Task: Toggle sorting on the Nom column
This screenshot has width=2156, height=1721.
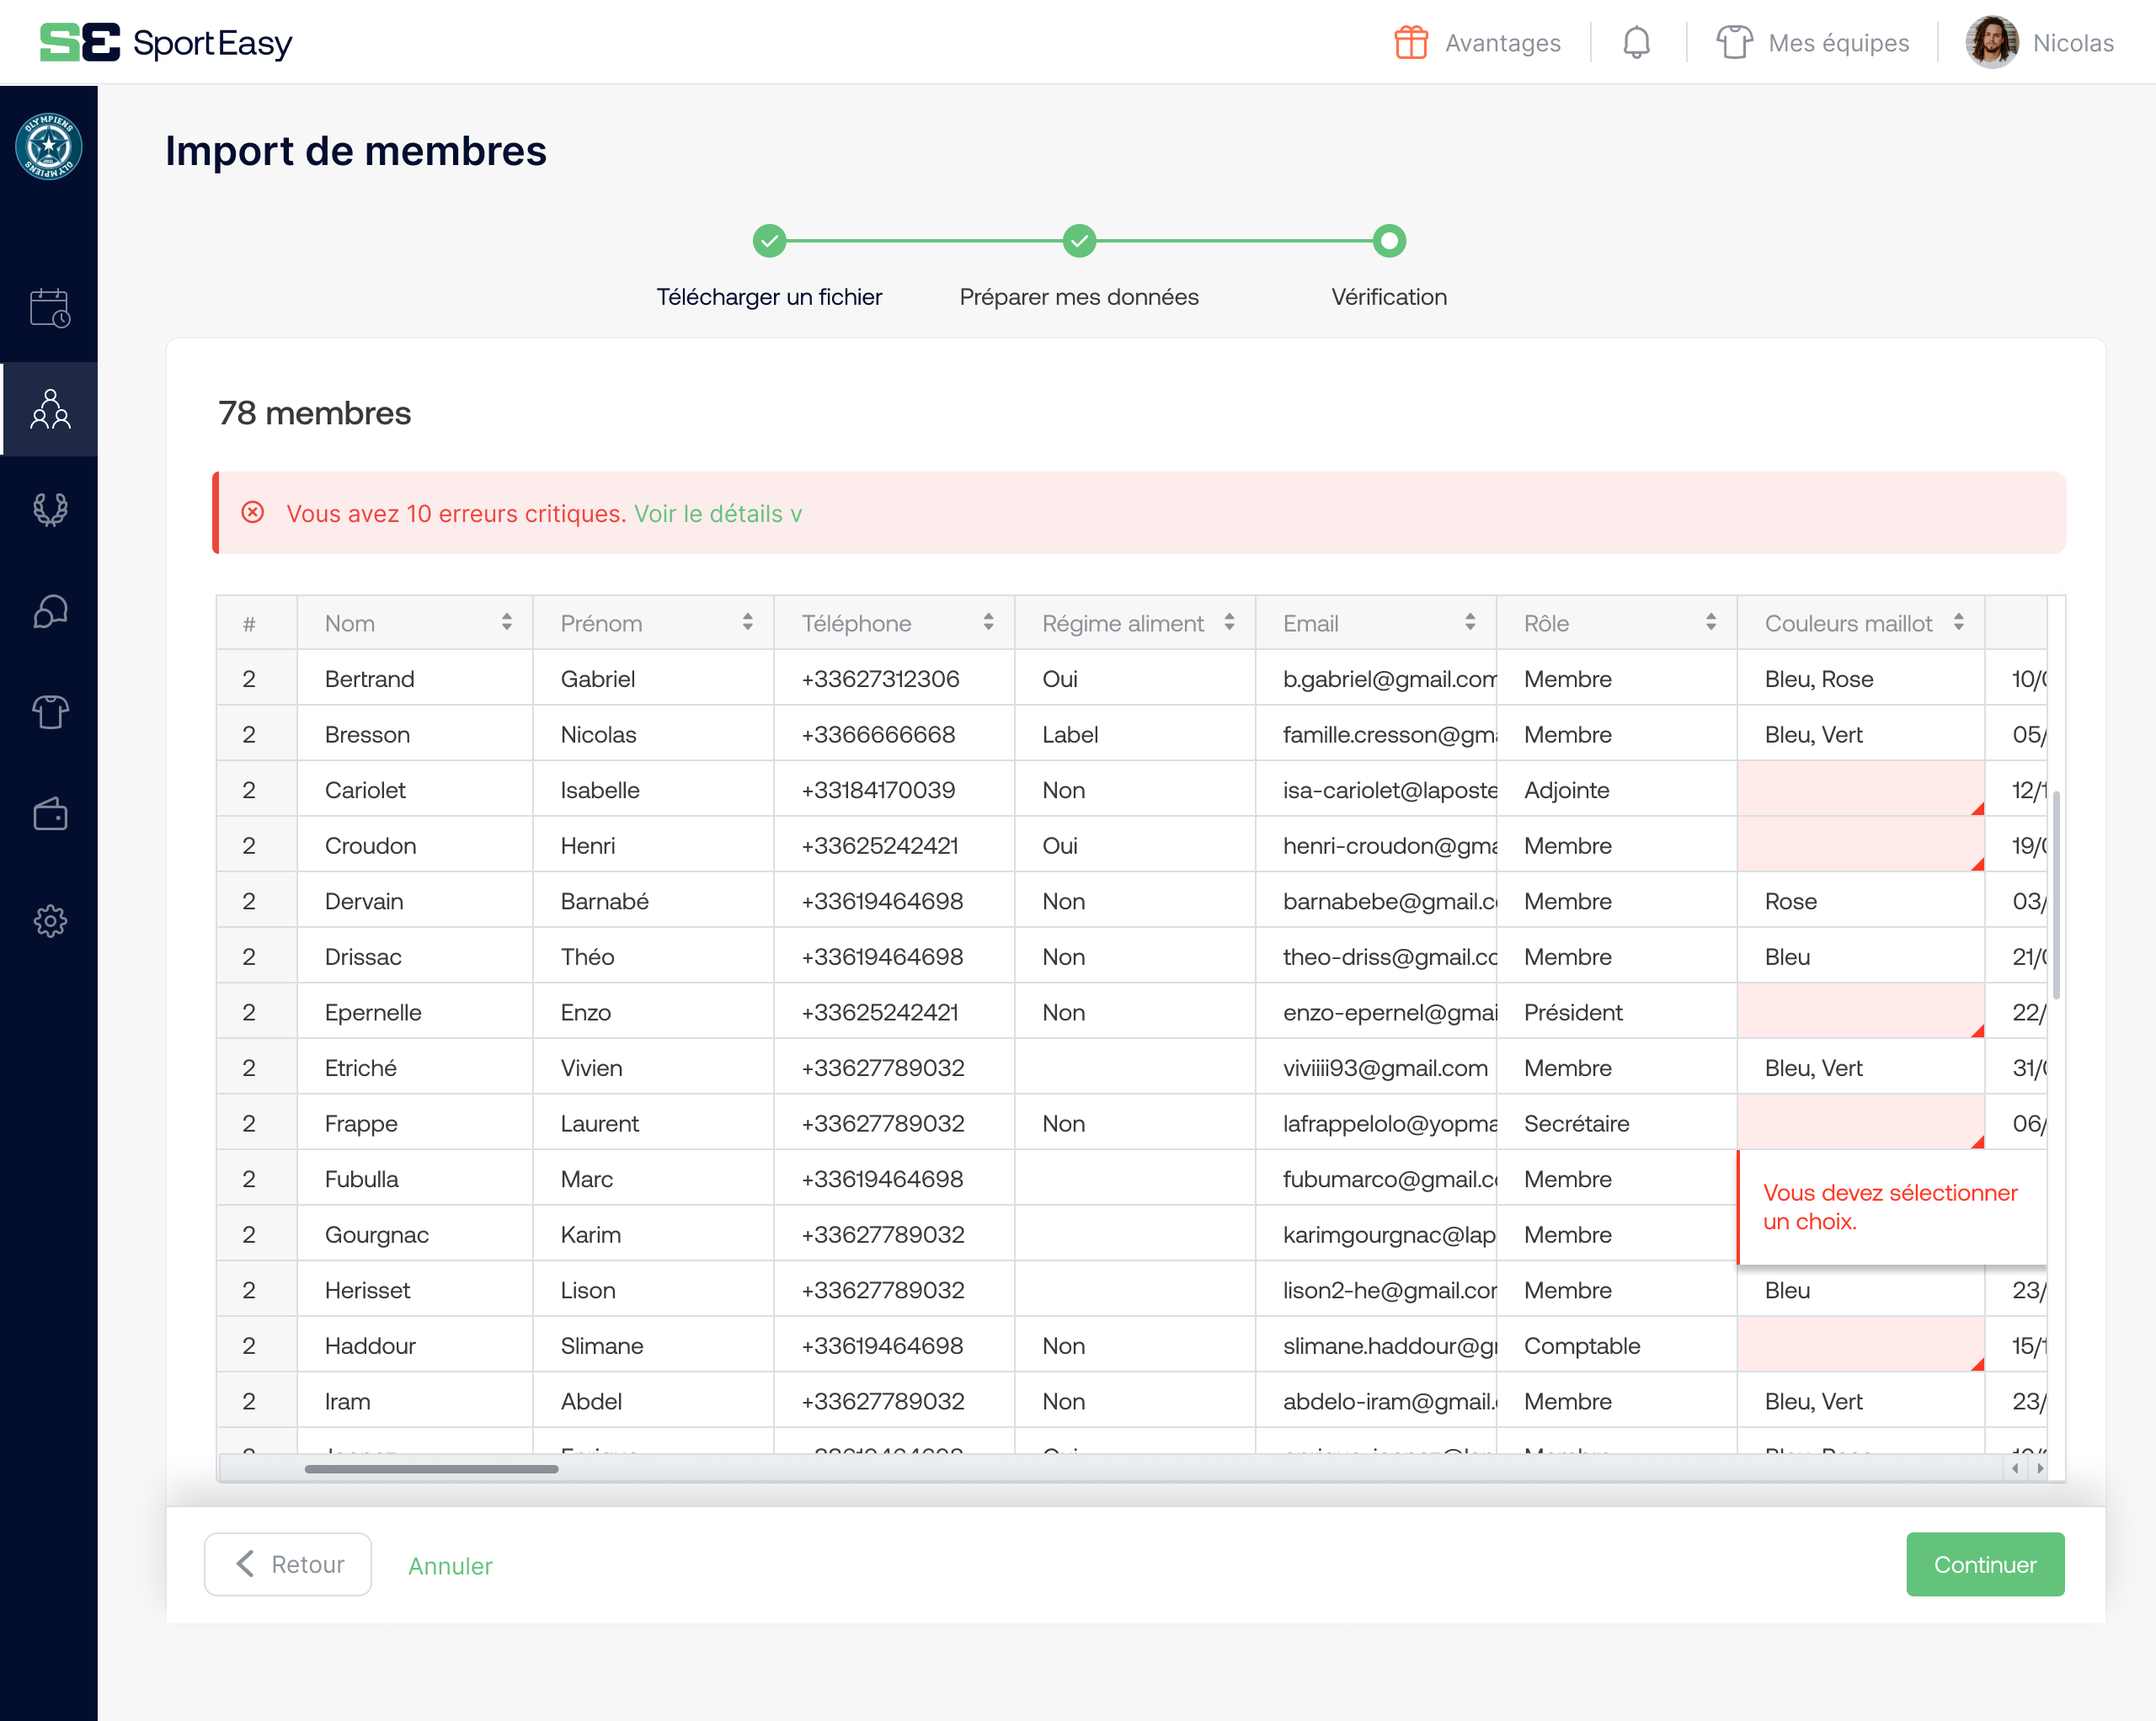Action: click(x=506, y=622)
